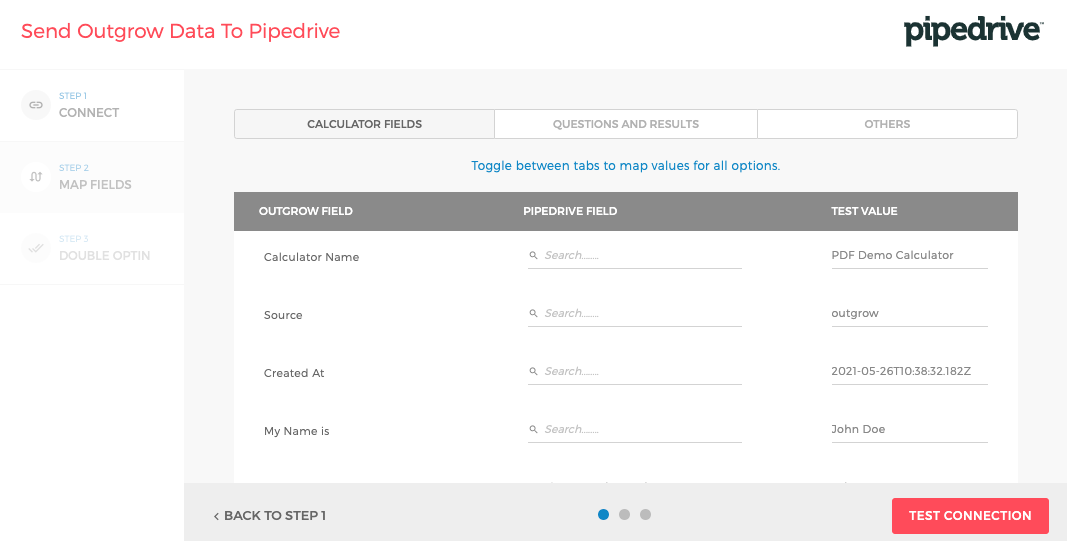Image resolution: width=1067 pixels, height=541 pixels.
Task: Click test value PDF Demo Calculator field
Action: [909, 256]
